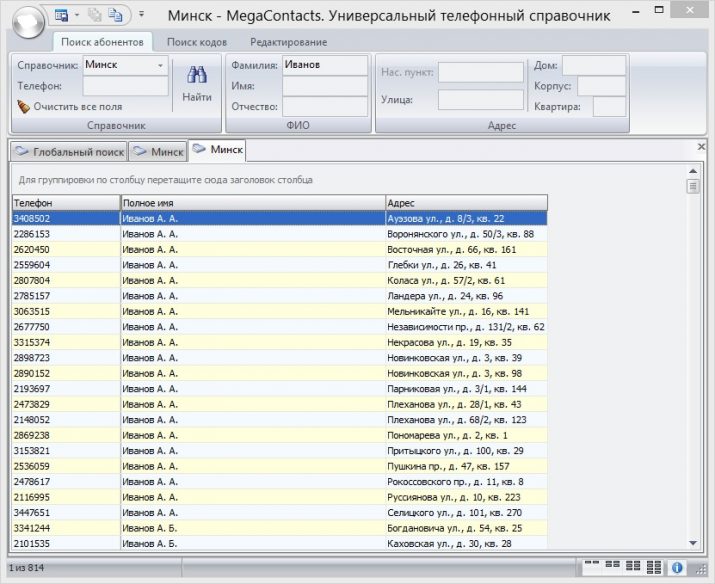Click address Ландера ул., д. 24, кв. 96
Image resolution: width=715 pixels, height=584 pixels.
(445, 296)
